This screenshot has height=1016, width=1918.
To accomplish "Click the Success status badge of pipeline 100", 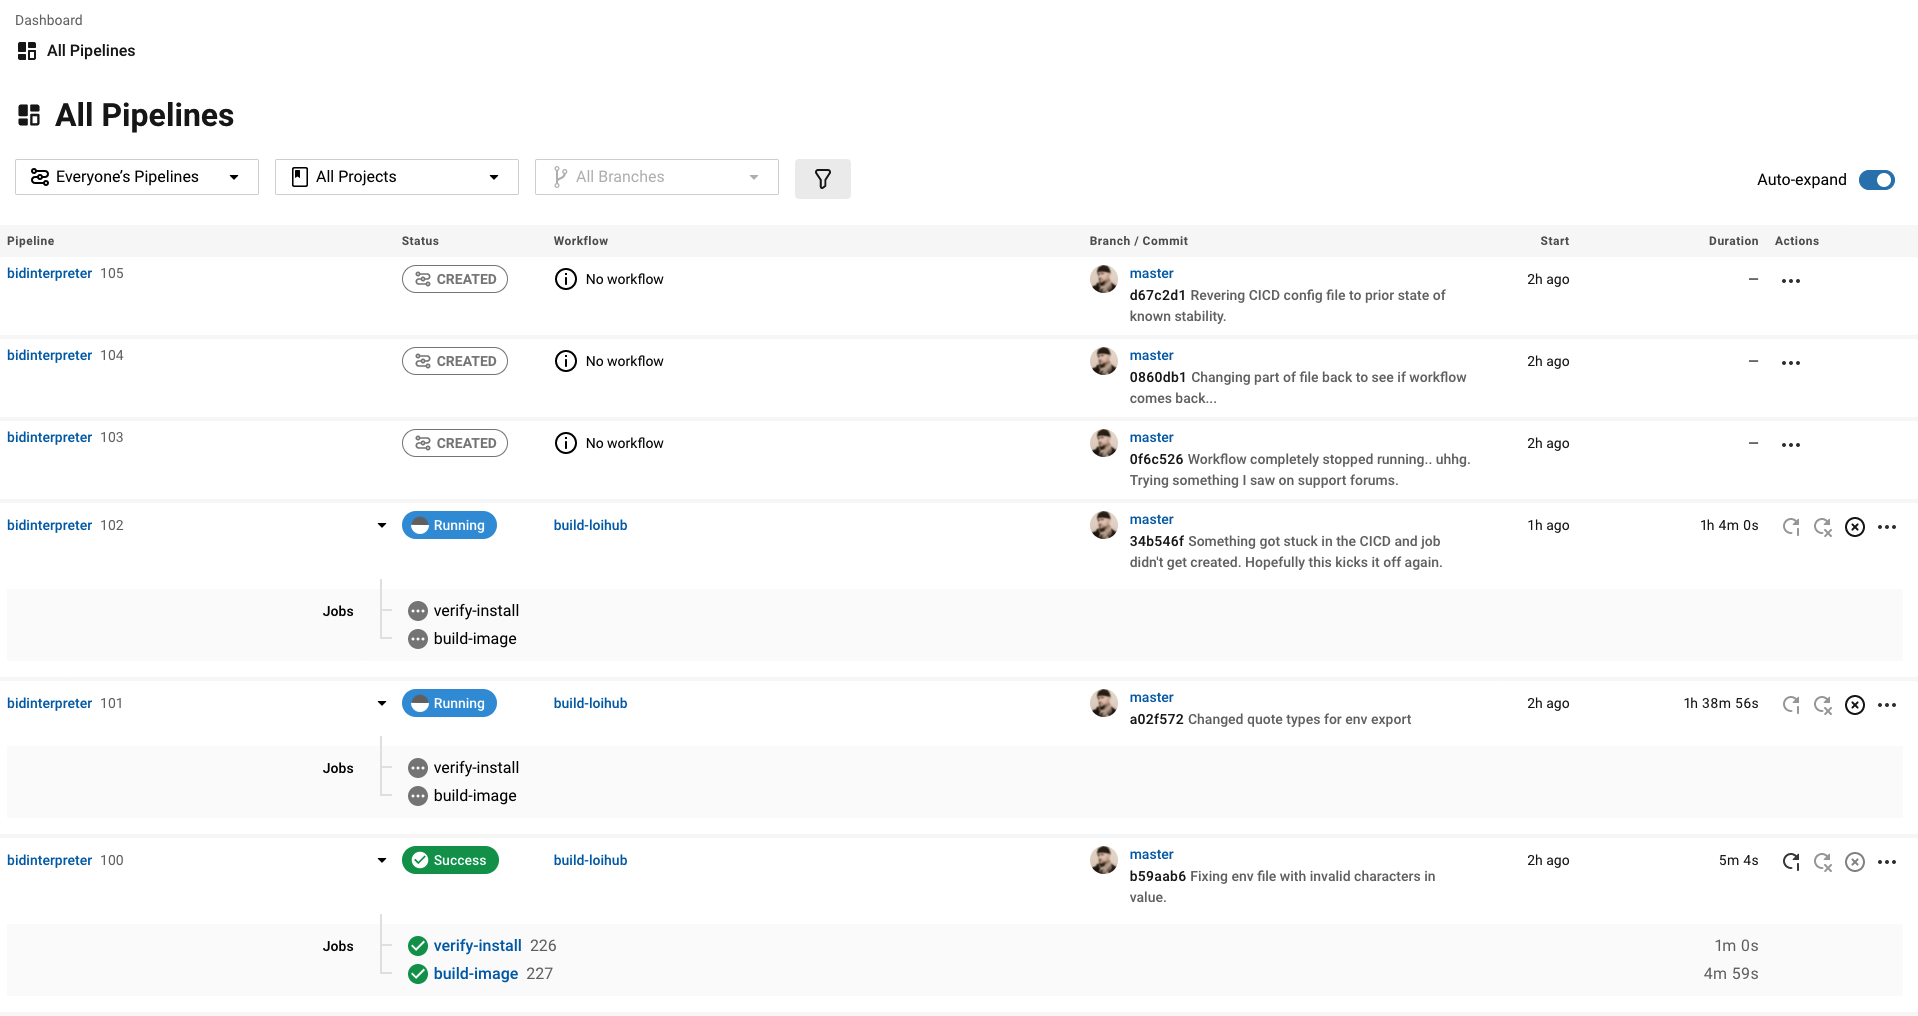I will pos(450,860).
